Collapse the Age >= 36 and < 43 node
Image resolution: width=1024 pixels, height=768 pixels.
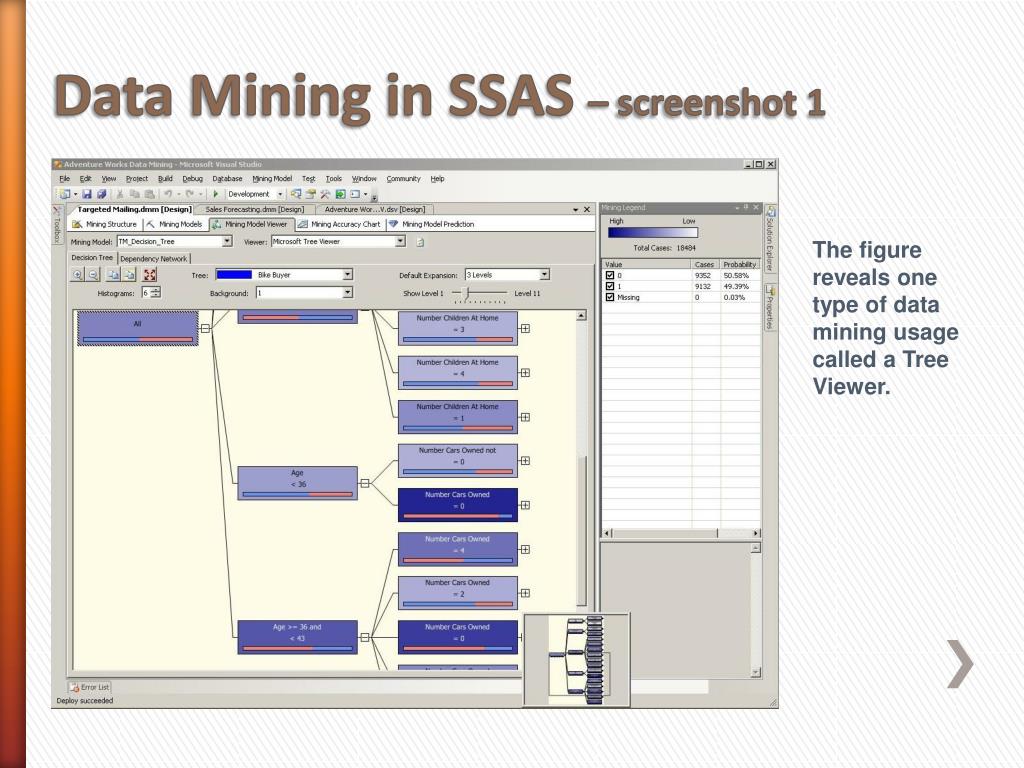pyautogui.click(x=365, y=637)
